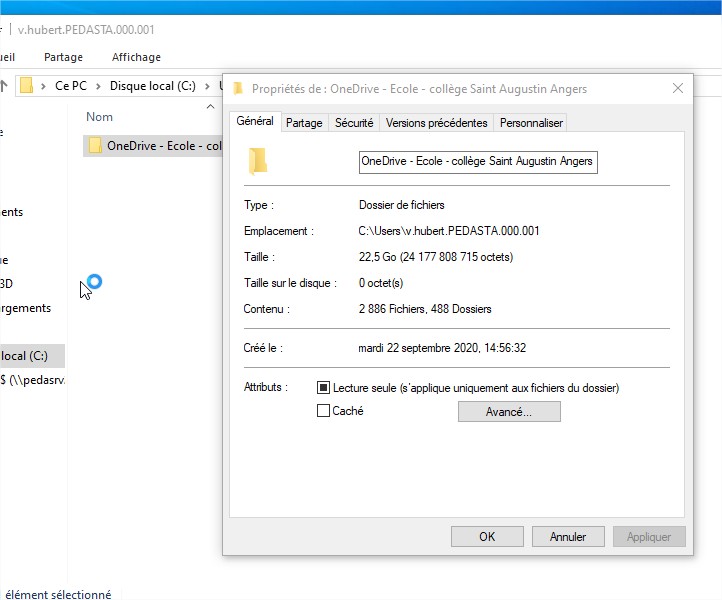
Task: Open the Versions précédentes tab
Action: [436, 123]
